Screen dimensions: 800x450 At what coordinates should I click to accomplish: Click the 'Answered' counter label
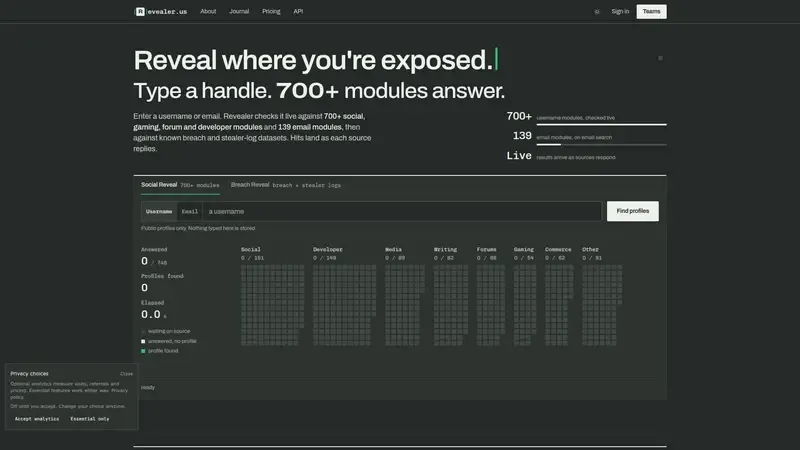point(154,249)
